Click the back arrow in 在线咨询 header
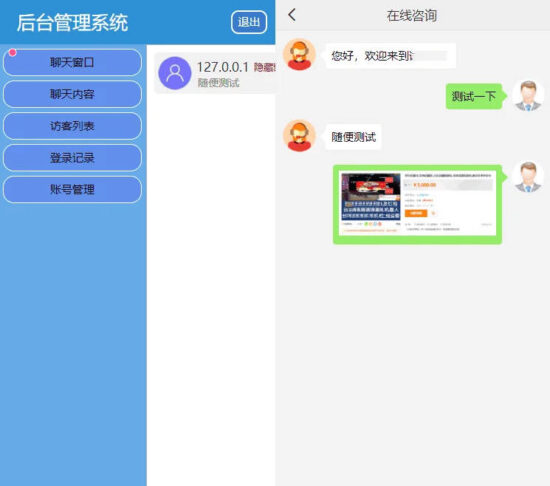The image size is (550, 486). tap(292, 15)
